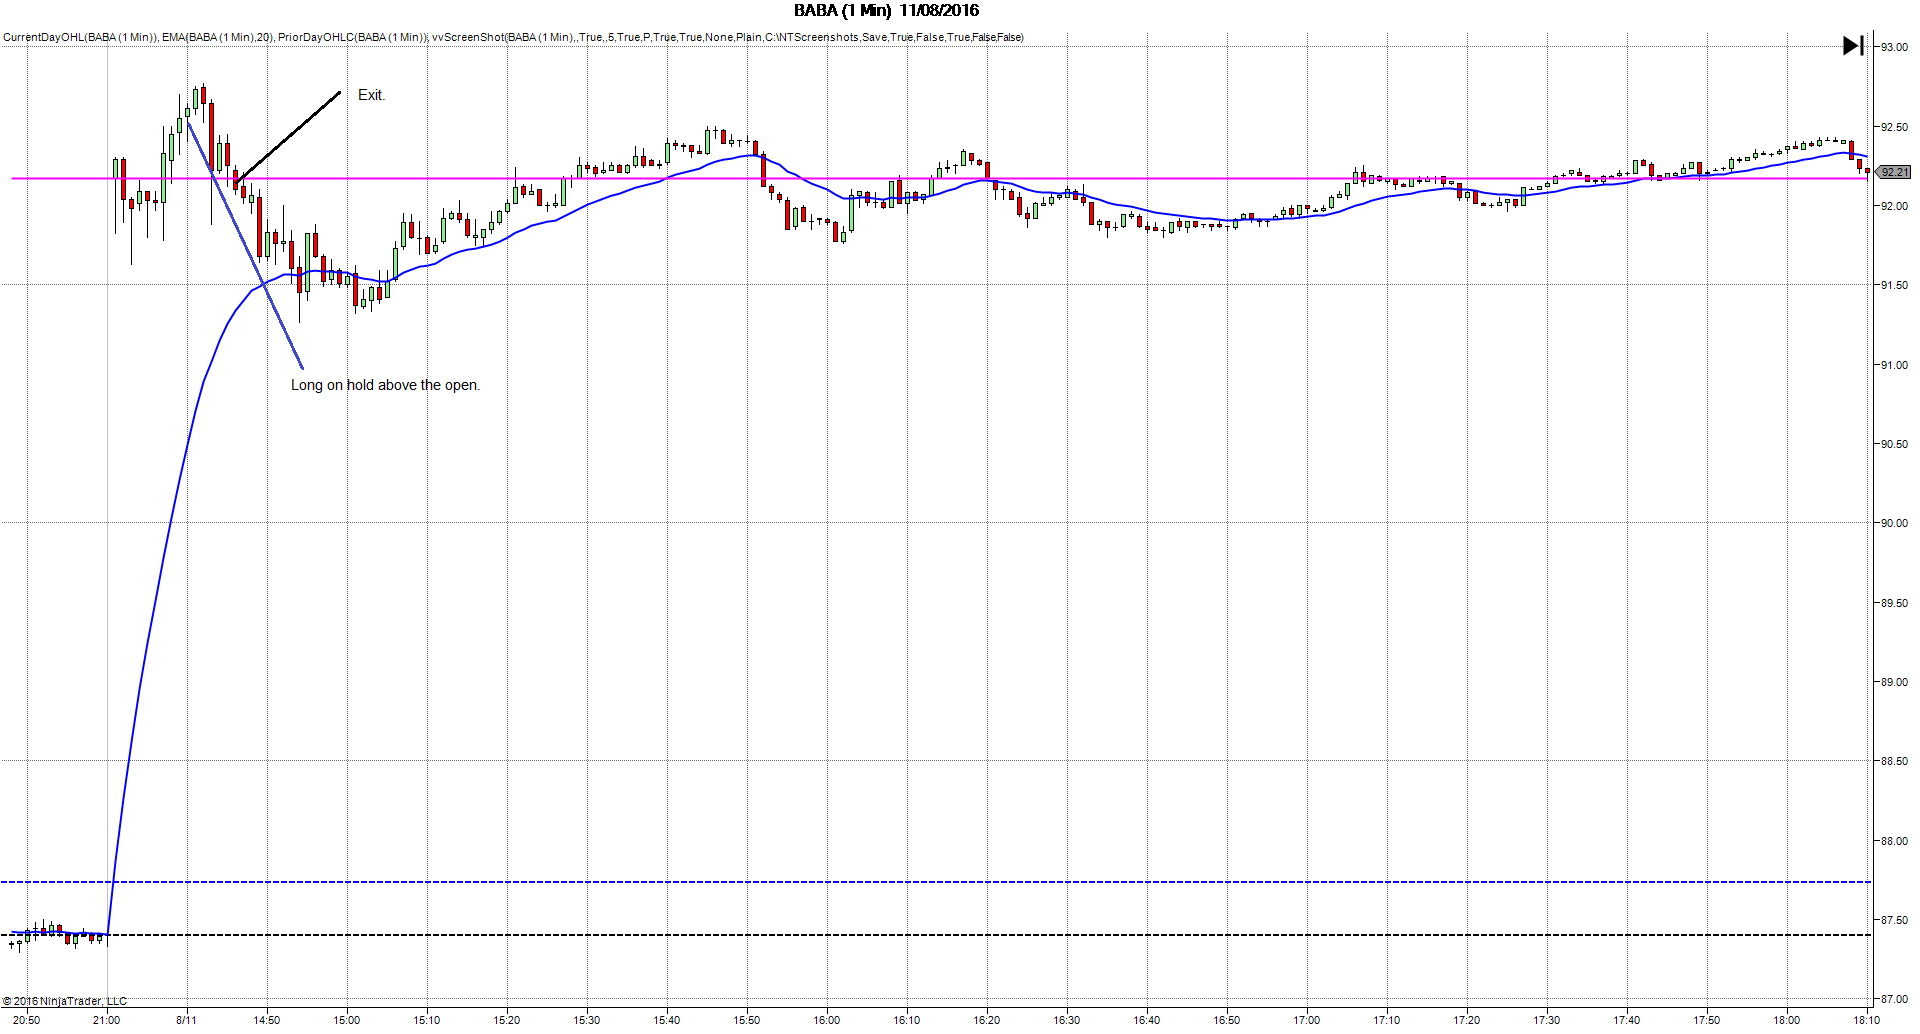Click the 16:30 time axis label
The image size is (1920, 1034).
[1067, 1020]
